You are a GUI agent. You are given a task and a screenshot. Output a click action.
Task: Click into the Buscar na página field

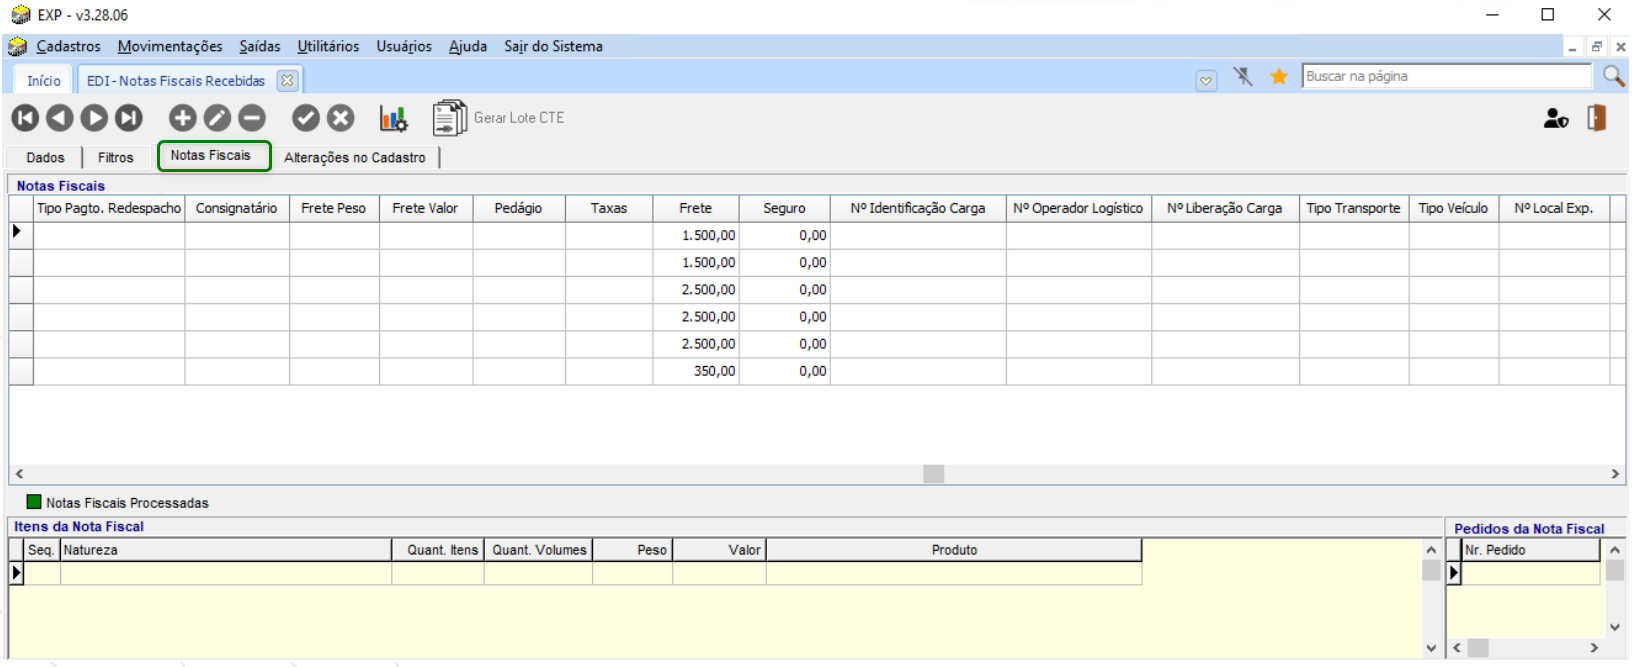pos(1446,76)
